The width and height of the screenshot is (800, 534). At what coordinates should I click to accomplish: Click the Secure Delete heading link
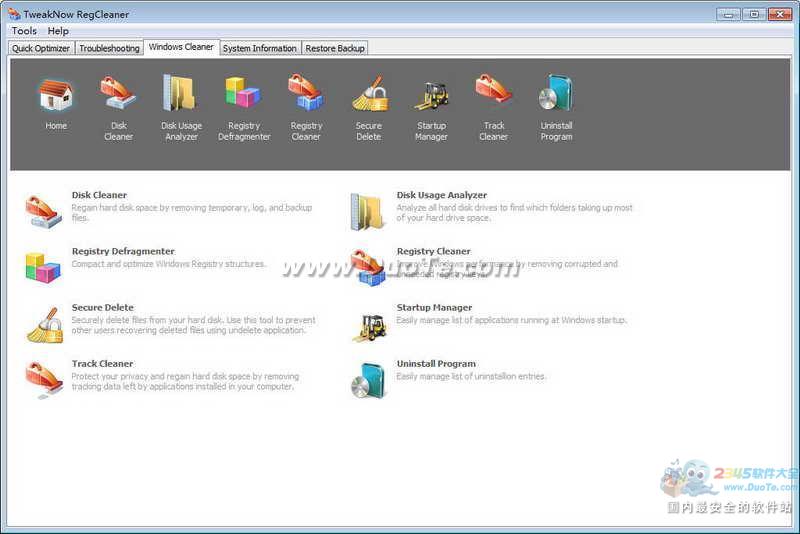103,308
